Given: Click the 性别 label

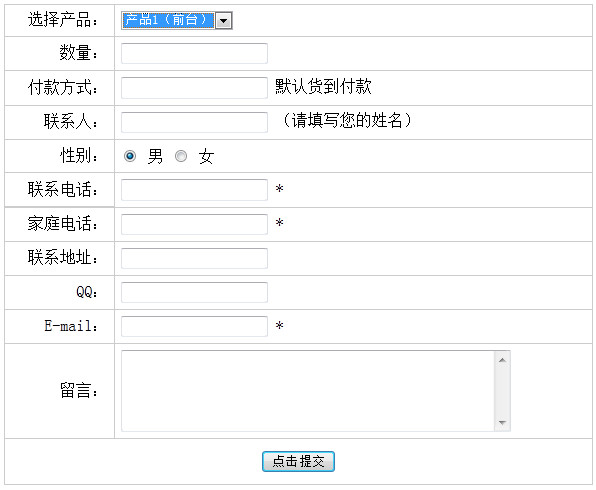Looking at the screenshot, I should tap(79, 155).
